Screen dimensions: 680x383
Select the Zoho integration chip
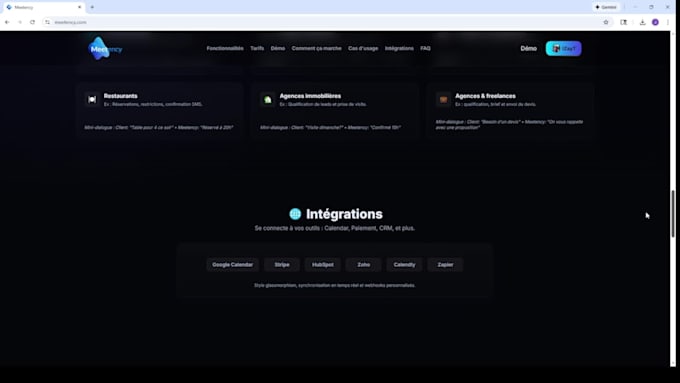(x=363, y=265)
